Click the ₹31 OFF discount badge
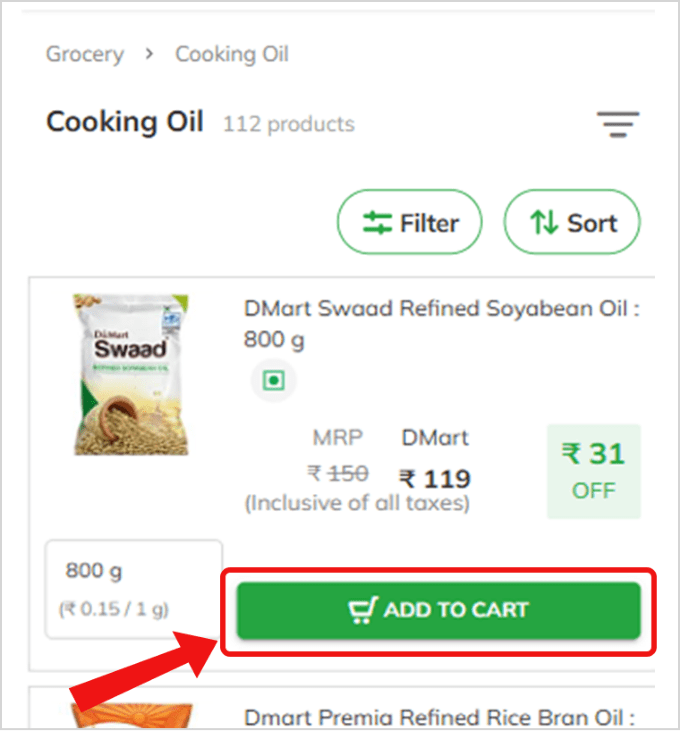The height and width of the screenshot is (731, 680). tap(594, 470)
